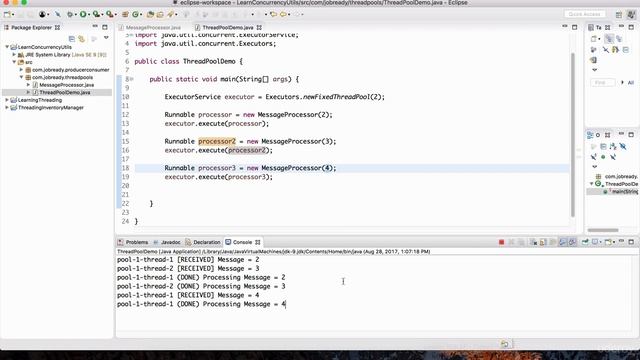Screen dimensions: 640x360
Task: Maximize the Package Explorer view
Action: click(105, 27)
